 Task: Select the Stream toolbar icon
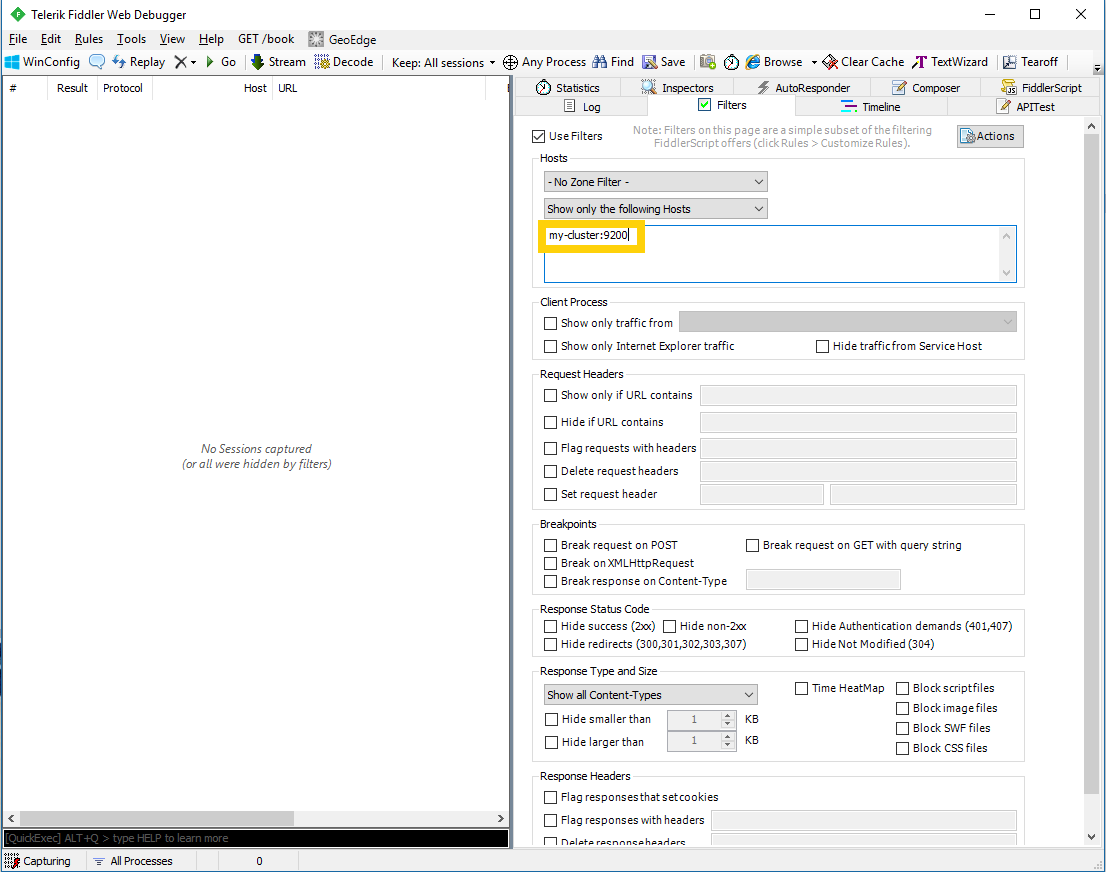coord(278,61)
